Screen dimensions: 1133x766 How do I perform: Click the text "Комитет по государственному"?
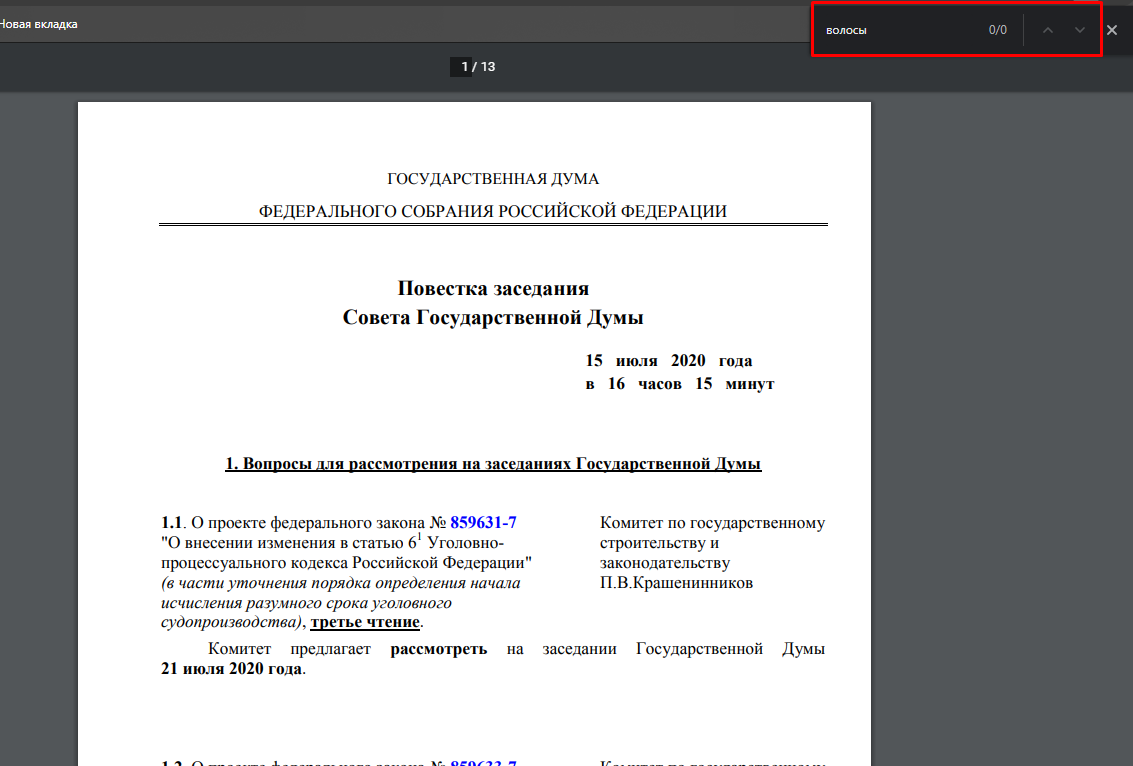[x=712, y=523]
